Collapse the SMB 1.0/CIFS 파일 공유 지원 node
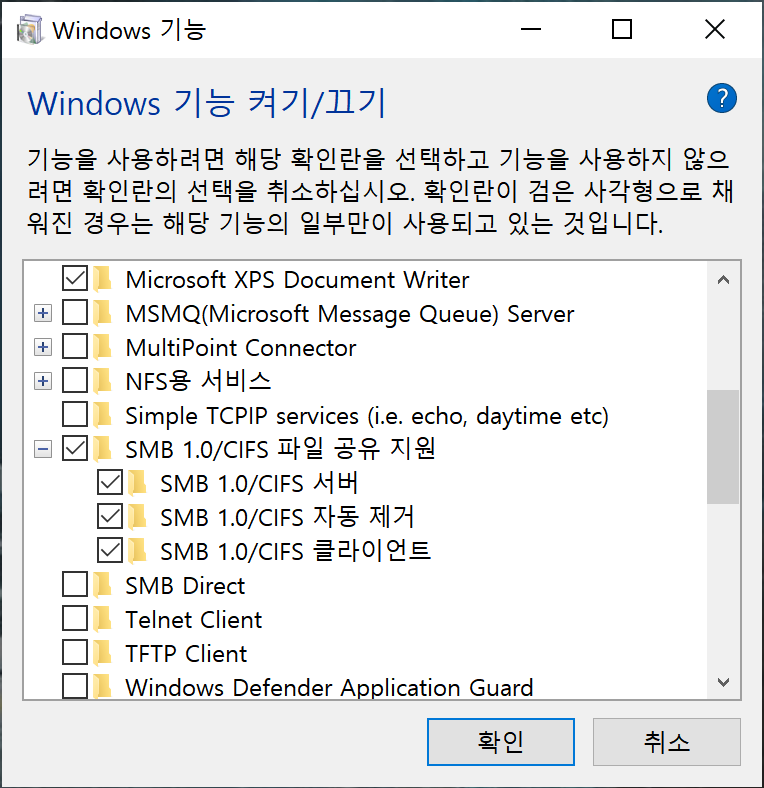 coord(43,449)
